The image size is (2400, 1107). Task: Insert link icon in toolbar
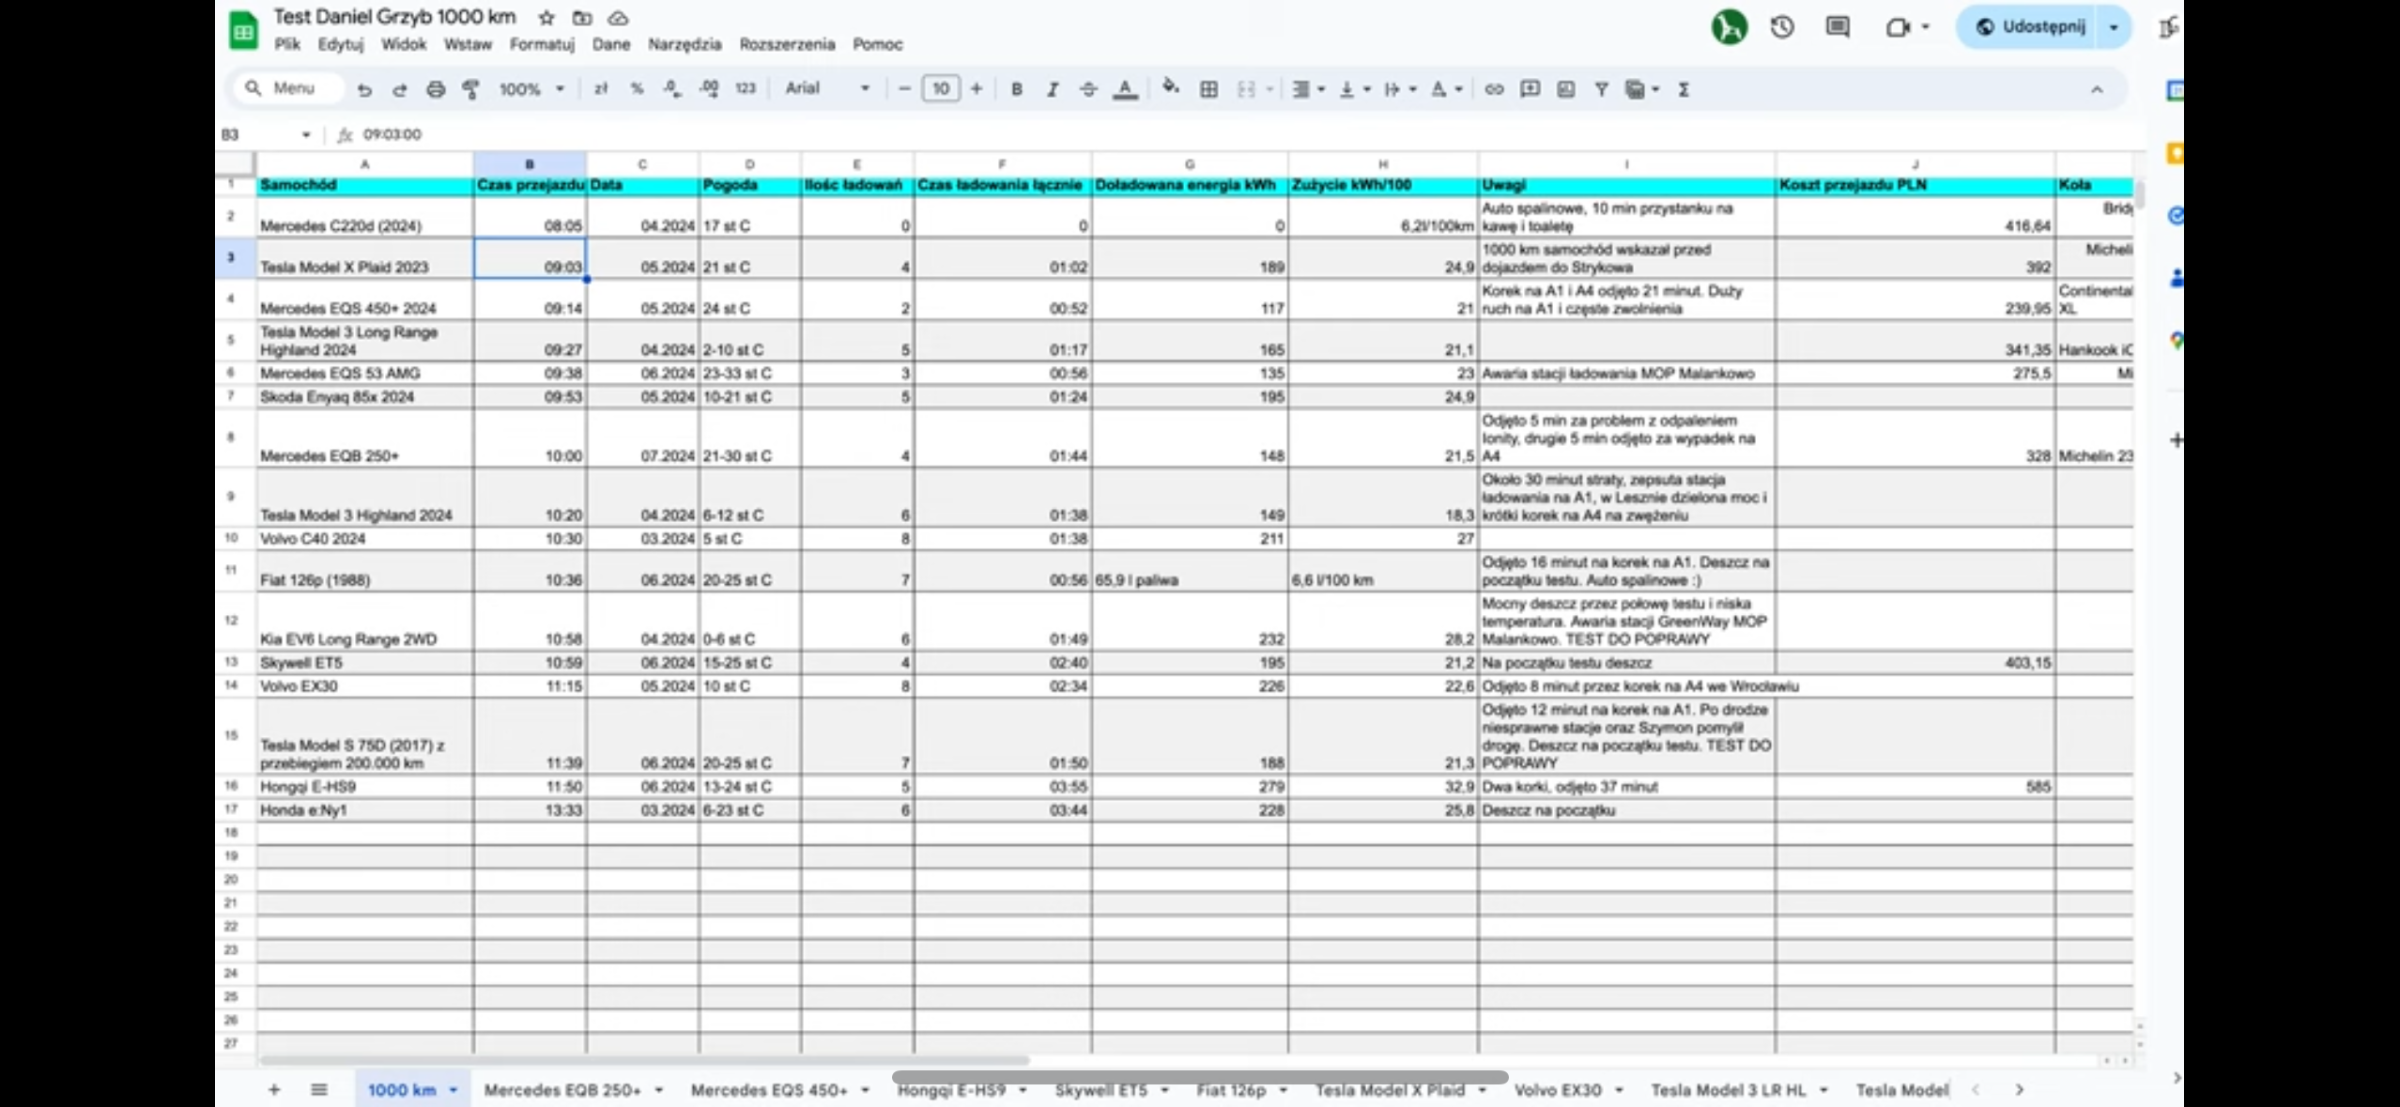pos(1493,89)
